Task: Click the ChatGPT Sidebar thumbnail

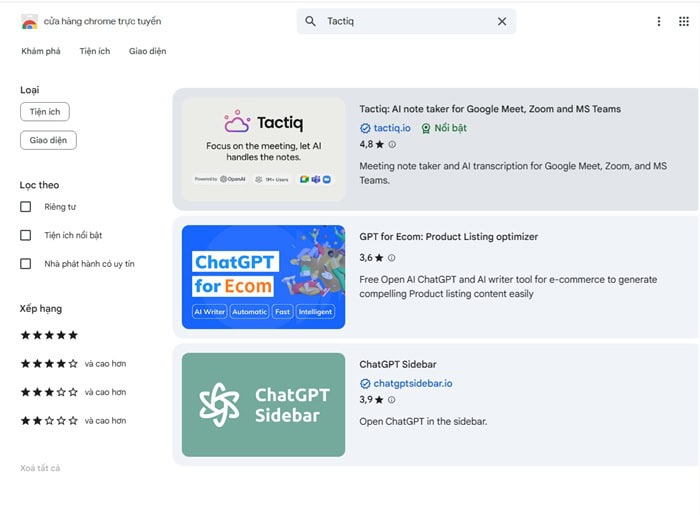Action: [x=263, y=405]
